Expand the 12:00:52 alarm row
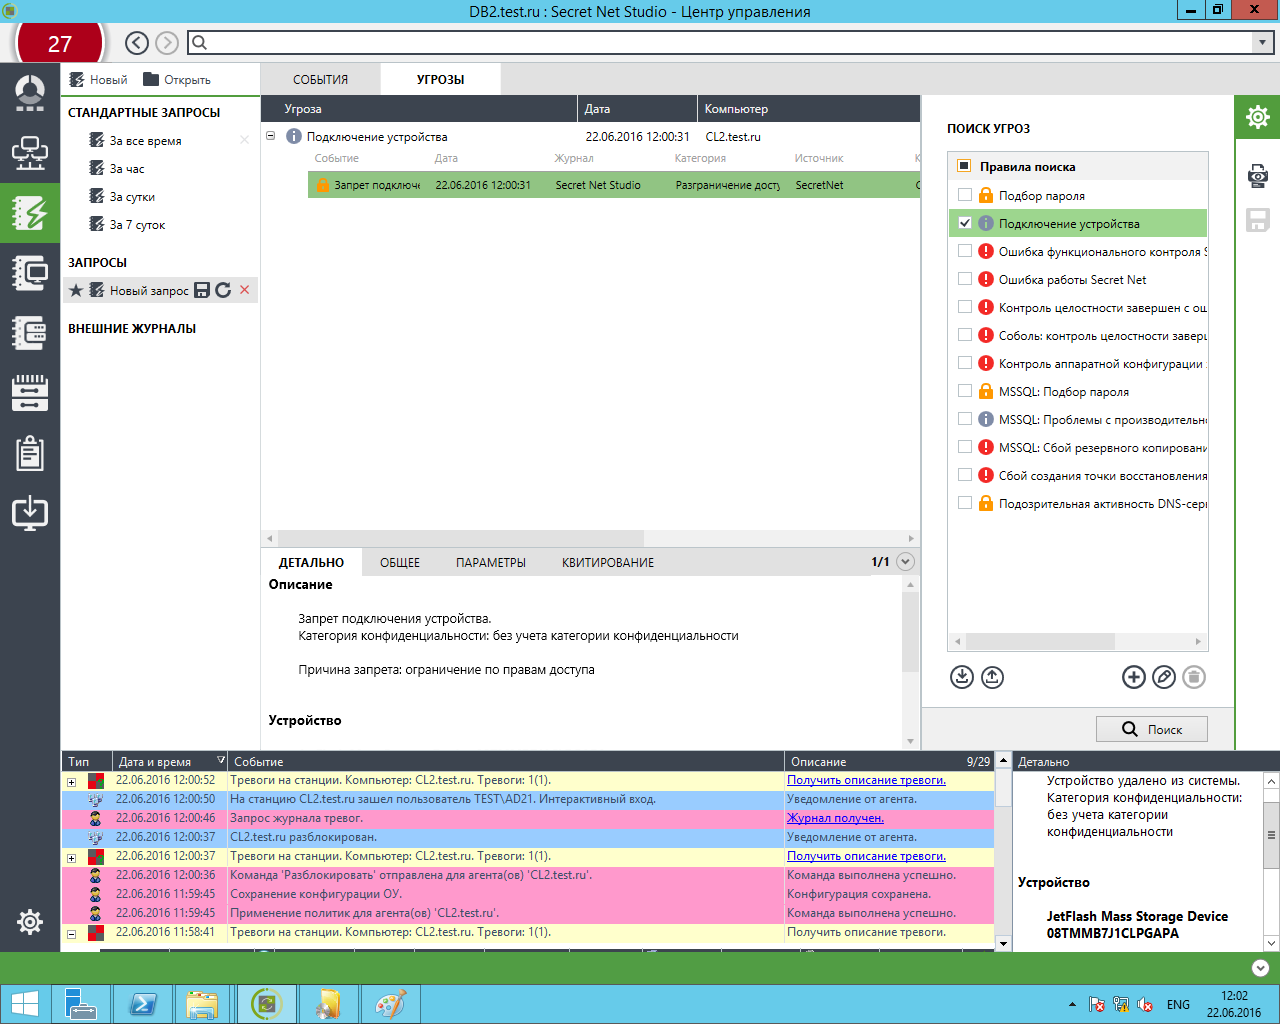Image resolution: width=1280 pixels, height=1024 pixels. coord(71,782)
